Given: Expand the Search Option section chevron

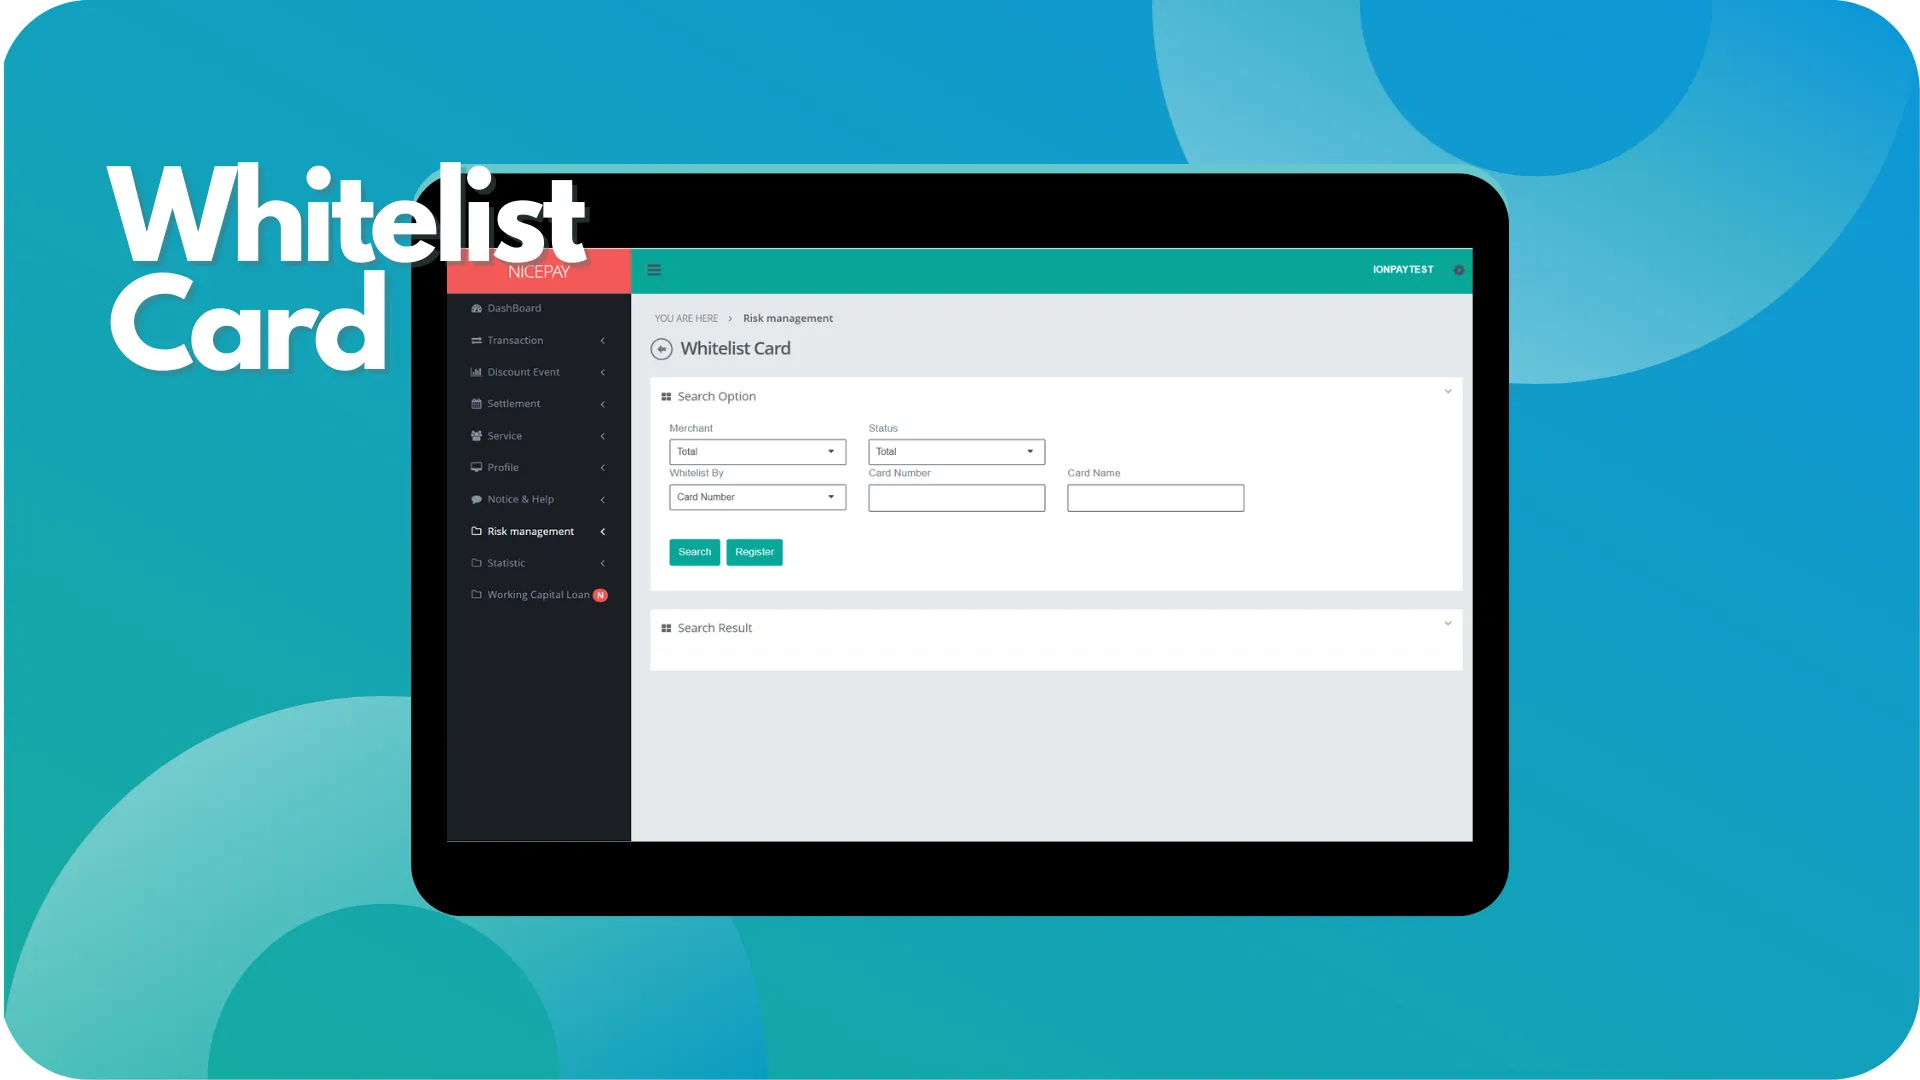Looking at the screenshot, I should click(x=1448, y=392).
